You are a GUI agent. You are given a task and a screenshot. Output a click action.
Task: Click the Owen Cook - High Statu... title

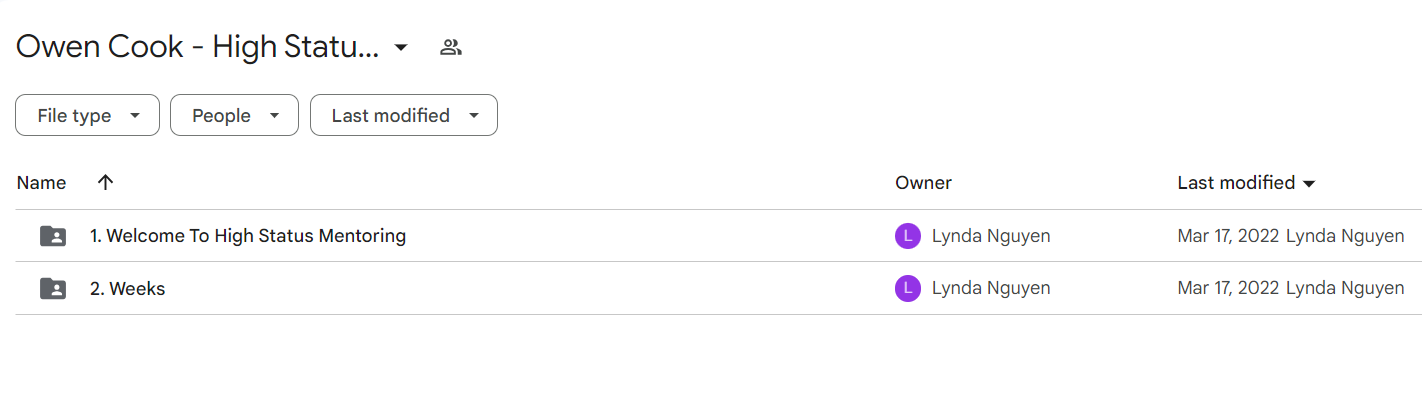pyautogui.click(x=197, y=47)
